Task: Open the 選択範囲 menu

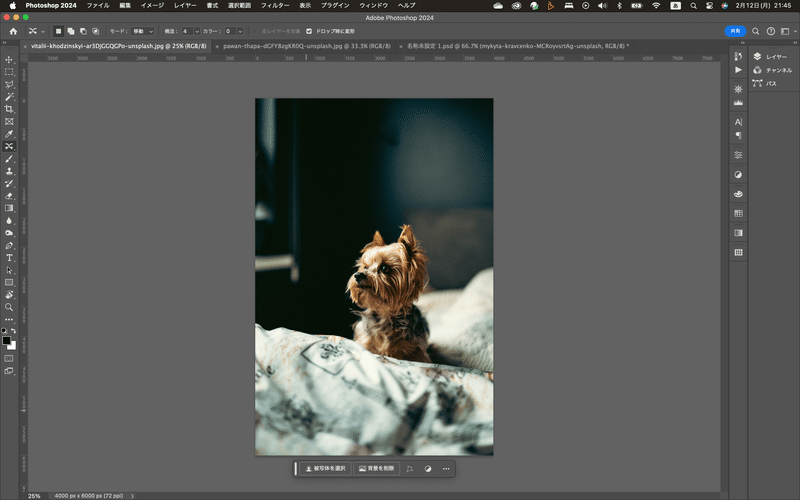Action: (239, 5)
